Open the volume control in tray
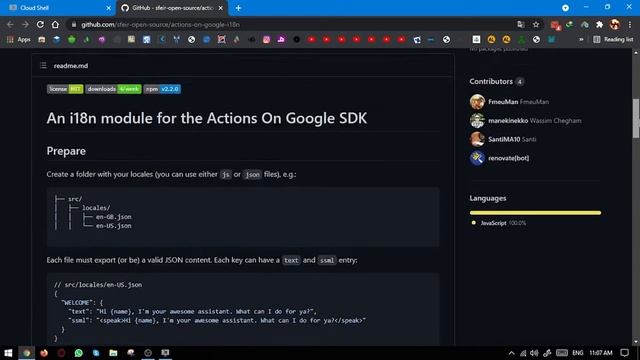The width and height of the screenshot is (640, 360). pos(534,353)
